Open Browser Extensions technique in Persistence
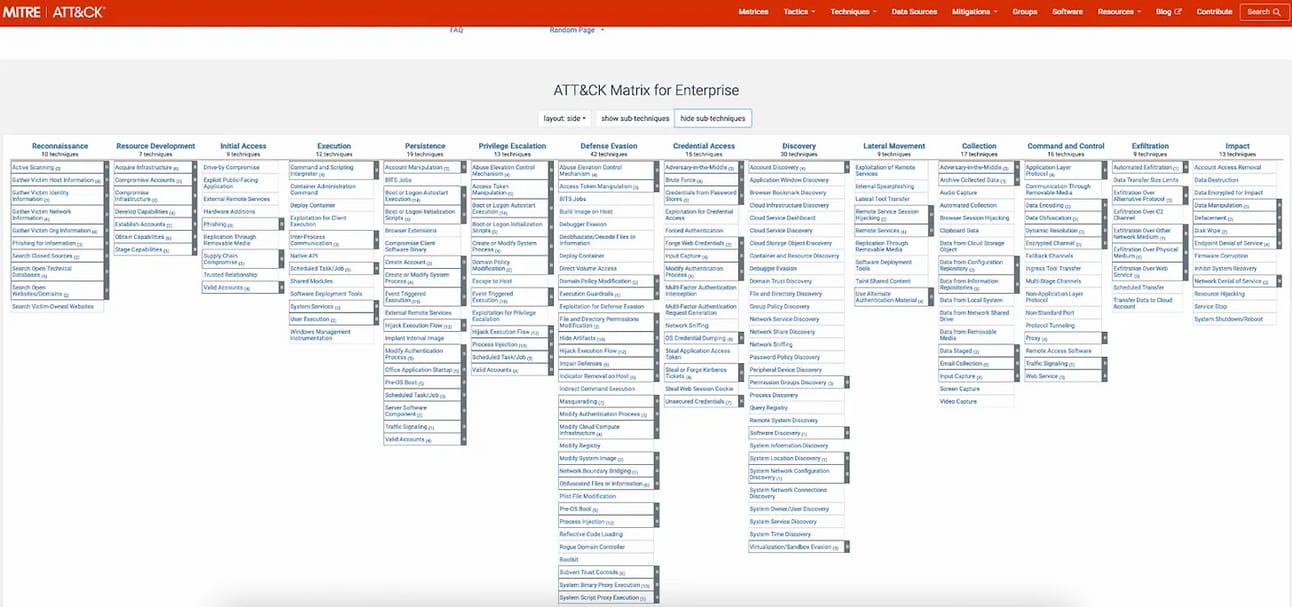Viewport: 1292px width, 607px height. (411, 230)
